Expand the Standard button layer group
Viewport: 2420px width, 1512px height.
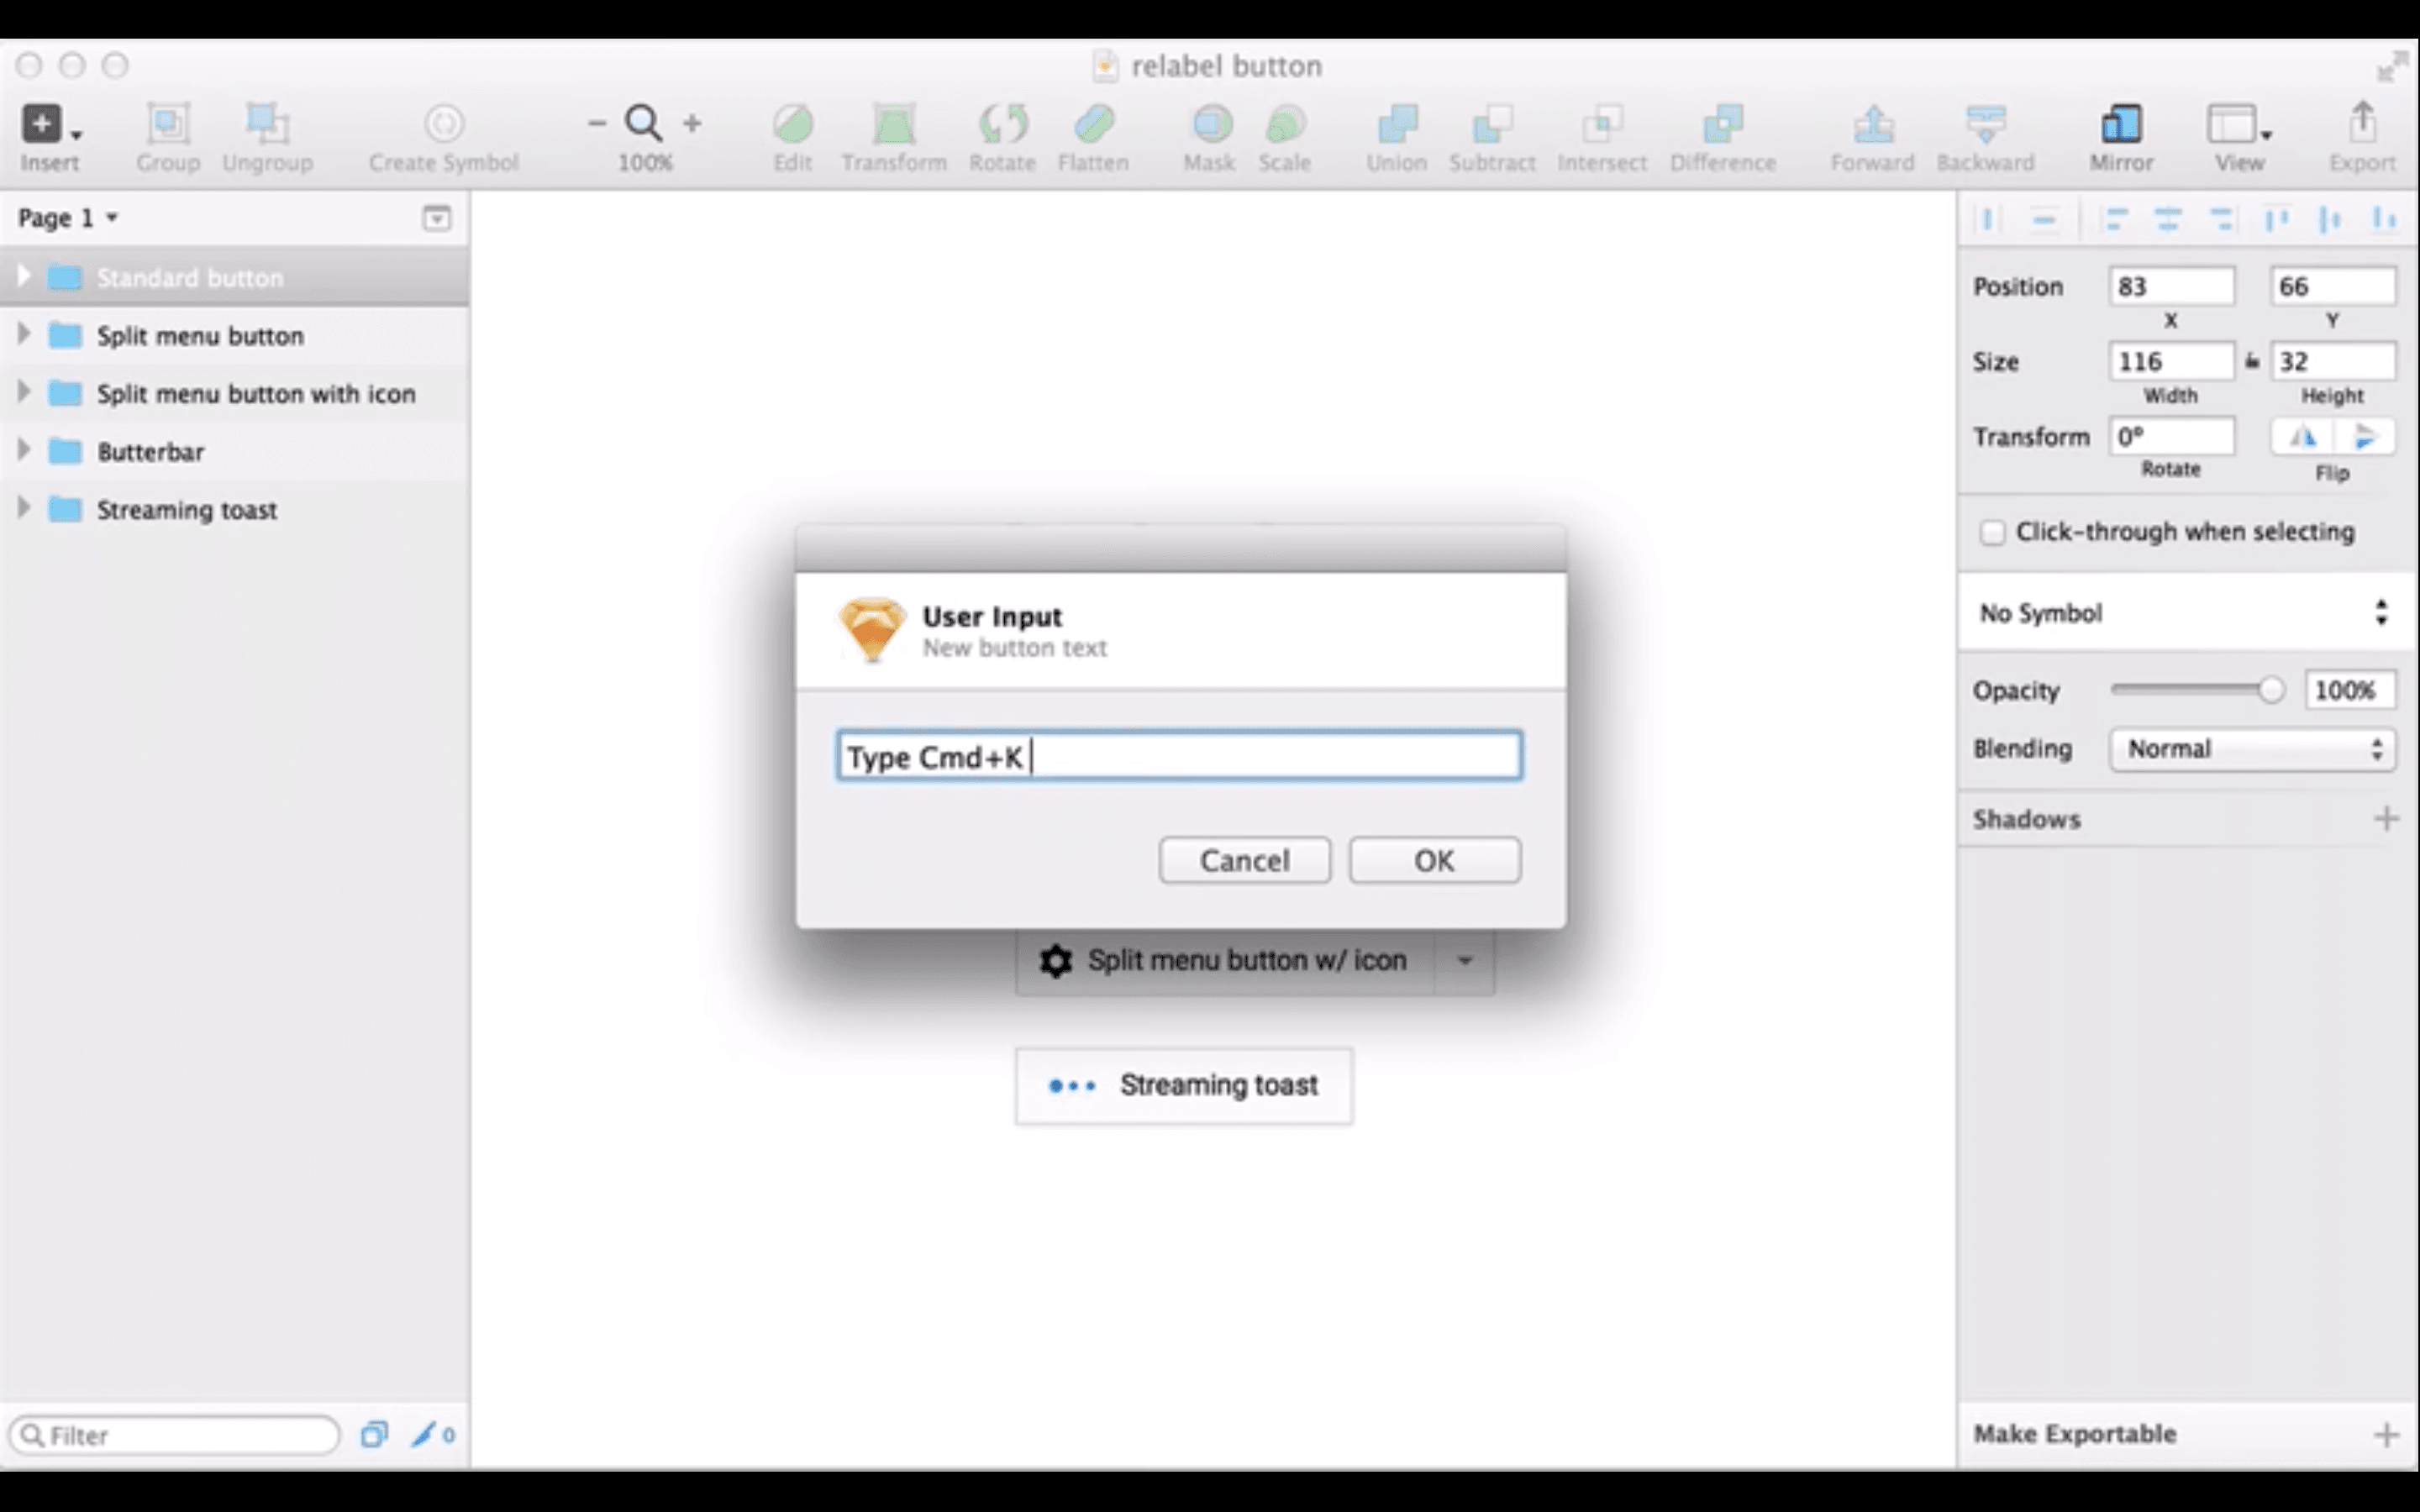(x=24, y=276)
